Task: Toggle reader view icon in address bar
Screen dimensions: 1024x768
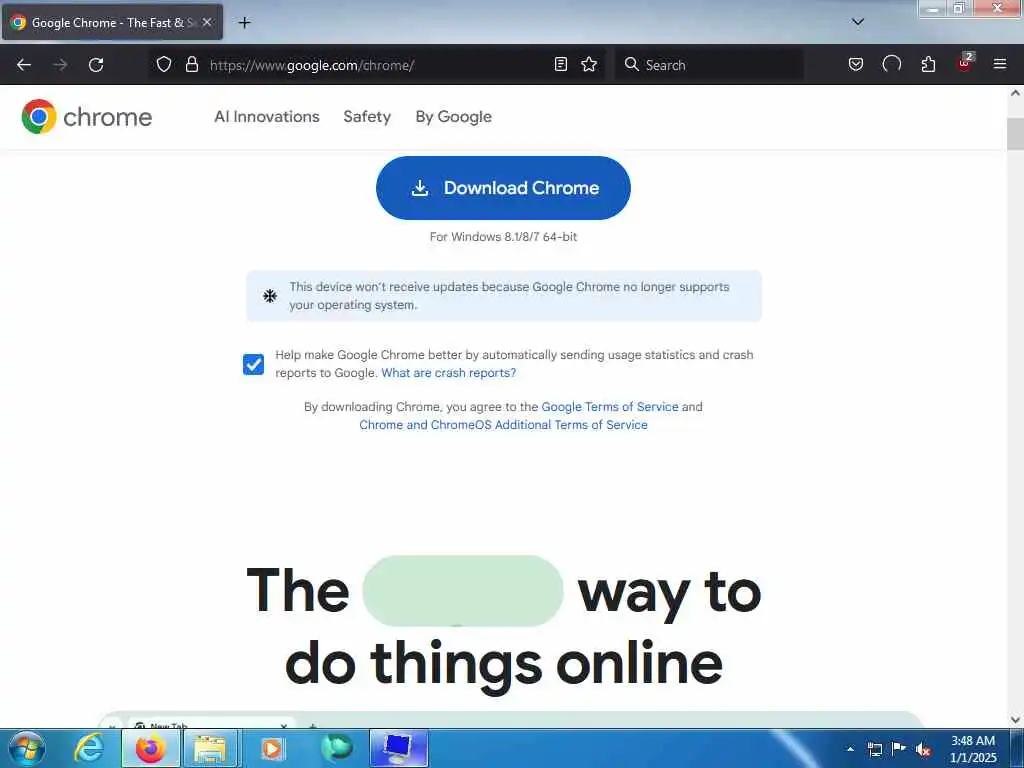Action: pyautogui.click(x=560, y=64)
